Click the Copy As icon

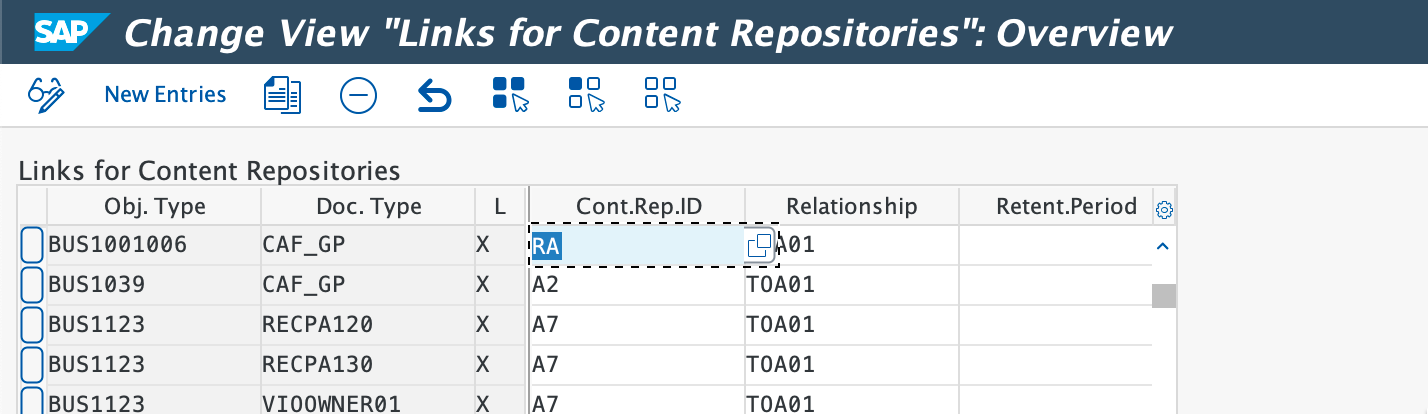282,95
